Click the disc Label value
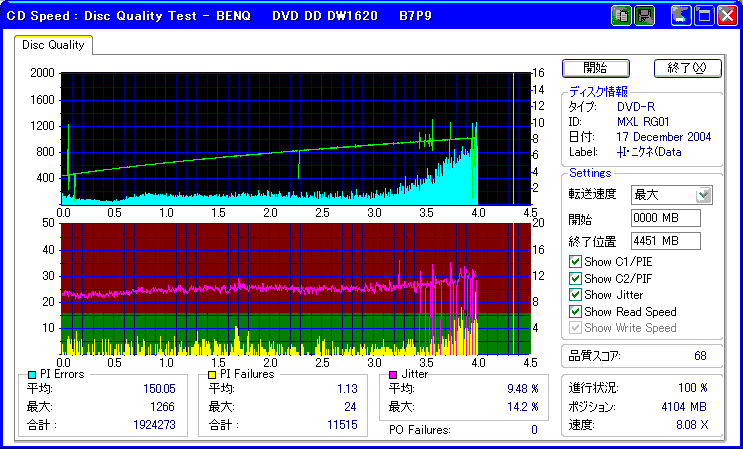 [x=649, y=152]
